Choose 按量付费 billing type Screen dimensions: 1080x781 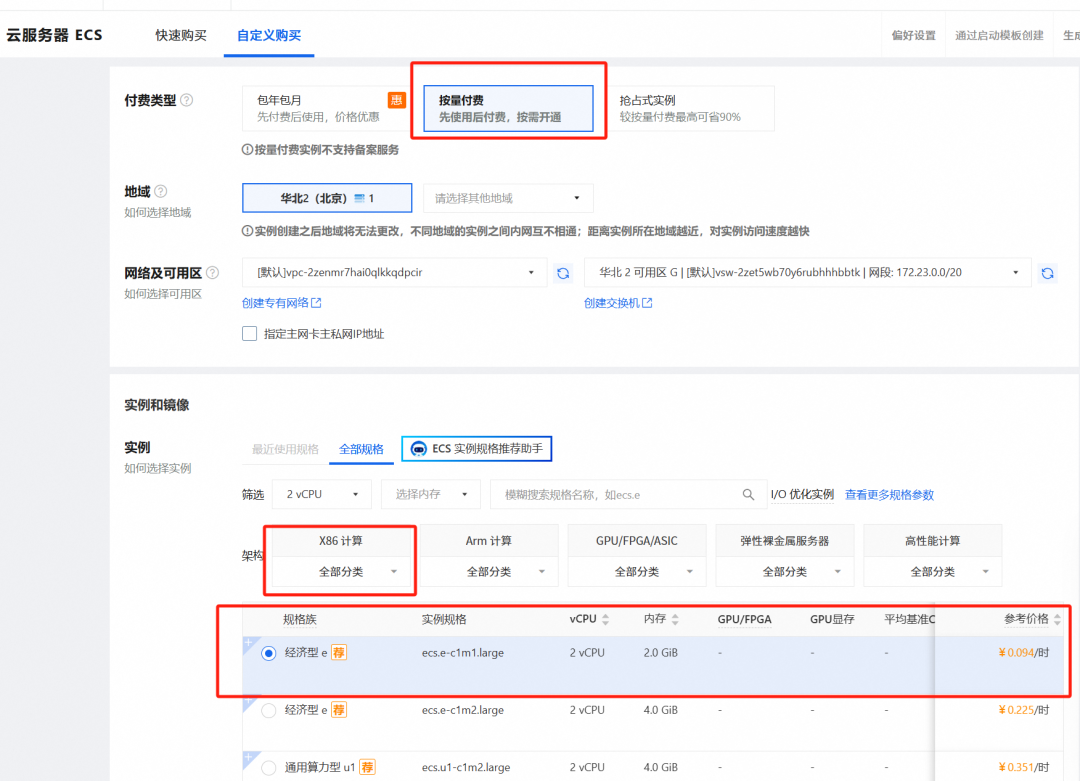tap(508, 108)
